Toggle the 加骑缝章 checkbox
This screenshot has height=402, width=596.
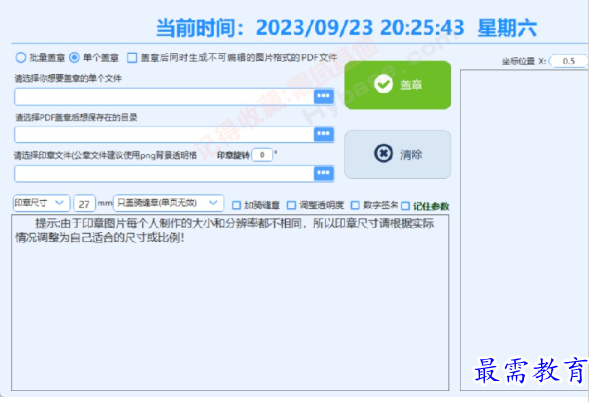point(236,206)
